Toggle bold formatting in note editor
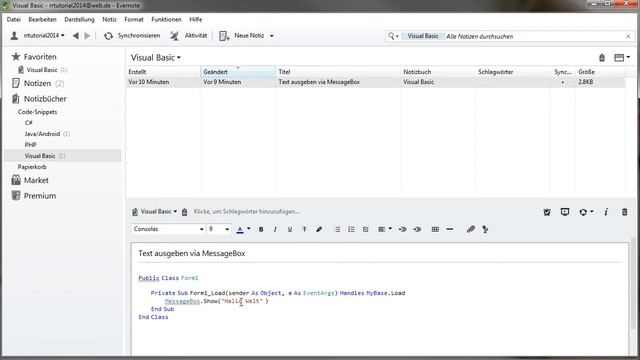640x360 pixels. tap(261, 229)
